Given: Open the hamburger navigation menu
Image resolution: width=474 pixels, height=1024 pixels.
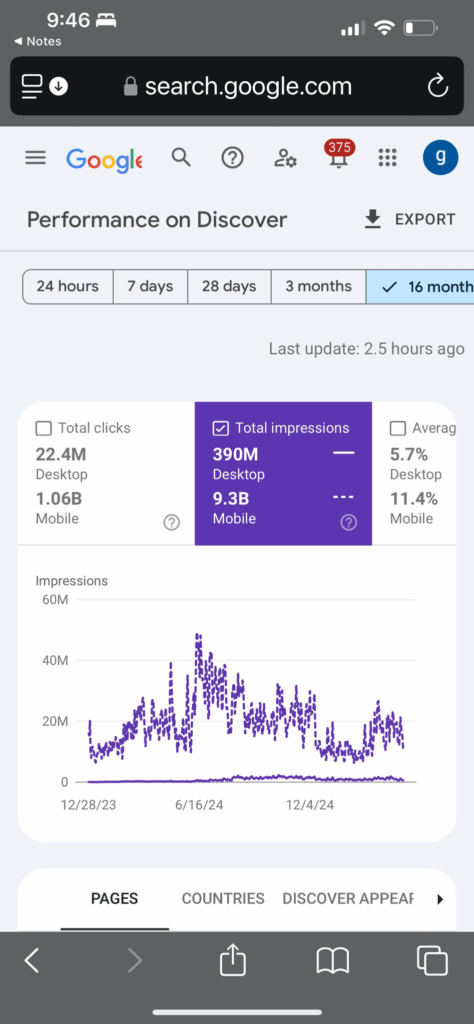Looking at the screenshot, I should (35, 158).
